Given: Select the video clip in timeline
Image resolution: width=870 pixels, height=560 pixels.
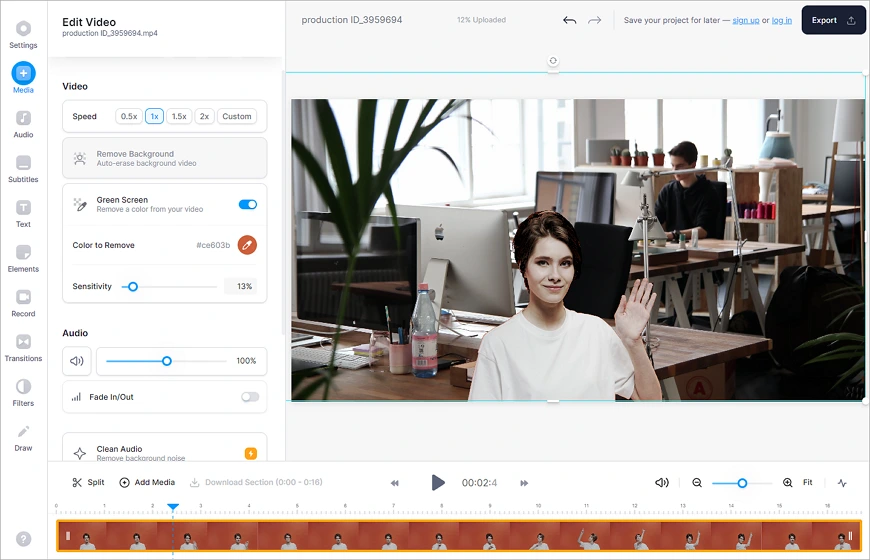Looking at the screenshot, I should (459, 536).
